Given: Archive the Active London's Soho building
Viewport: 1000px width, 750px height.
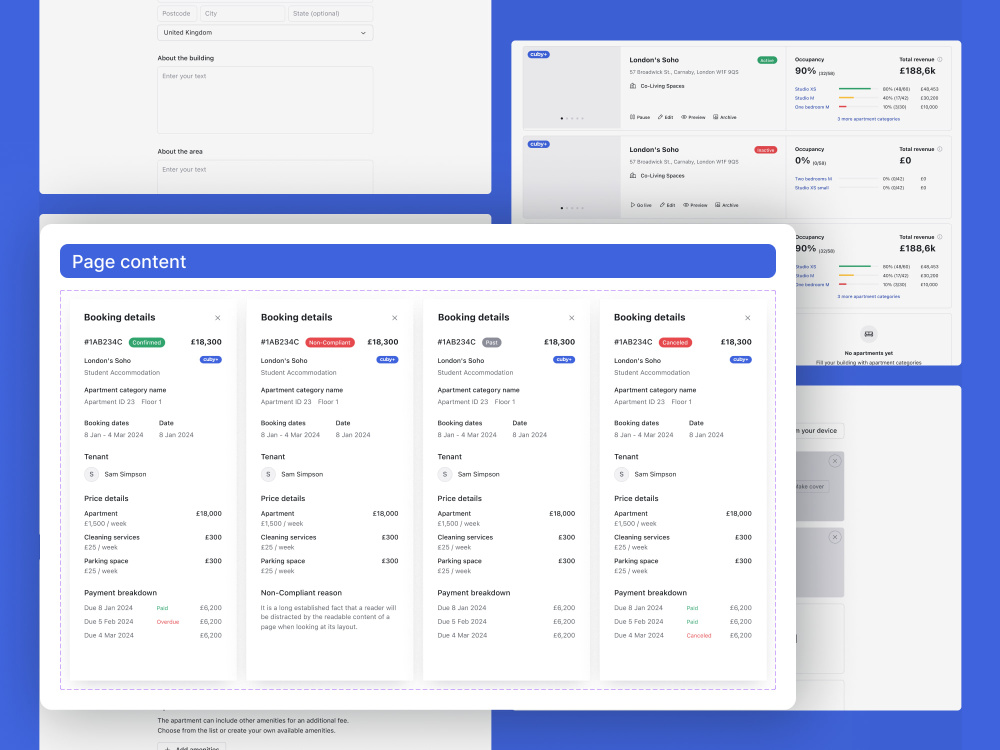Looking at the screenshot, I should pos(725,117).
